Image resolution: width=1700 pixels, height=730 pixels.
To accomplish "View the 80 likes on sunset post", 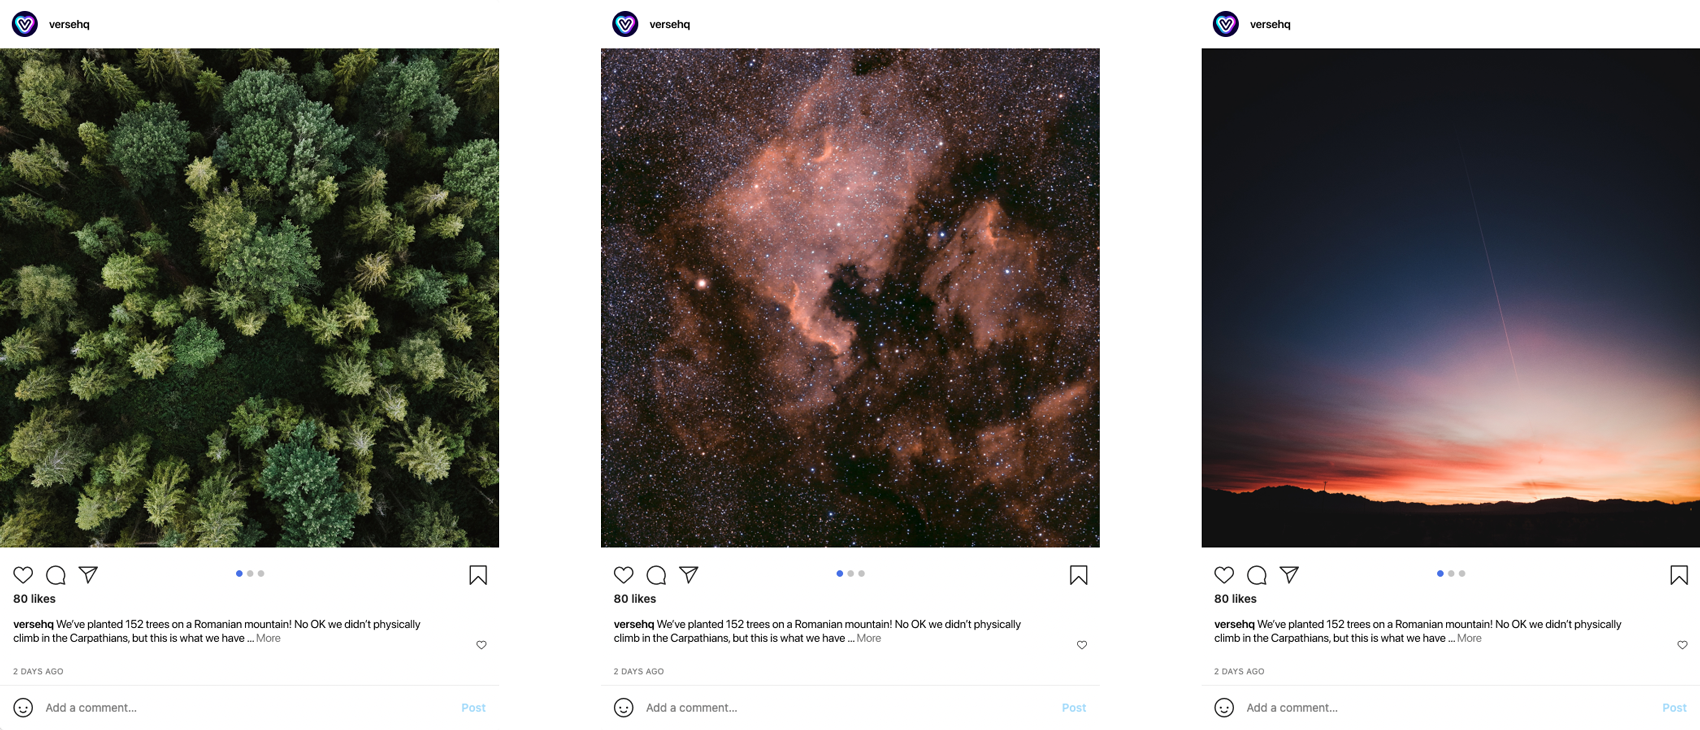I will (x=1234, y=599).
